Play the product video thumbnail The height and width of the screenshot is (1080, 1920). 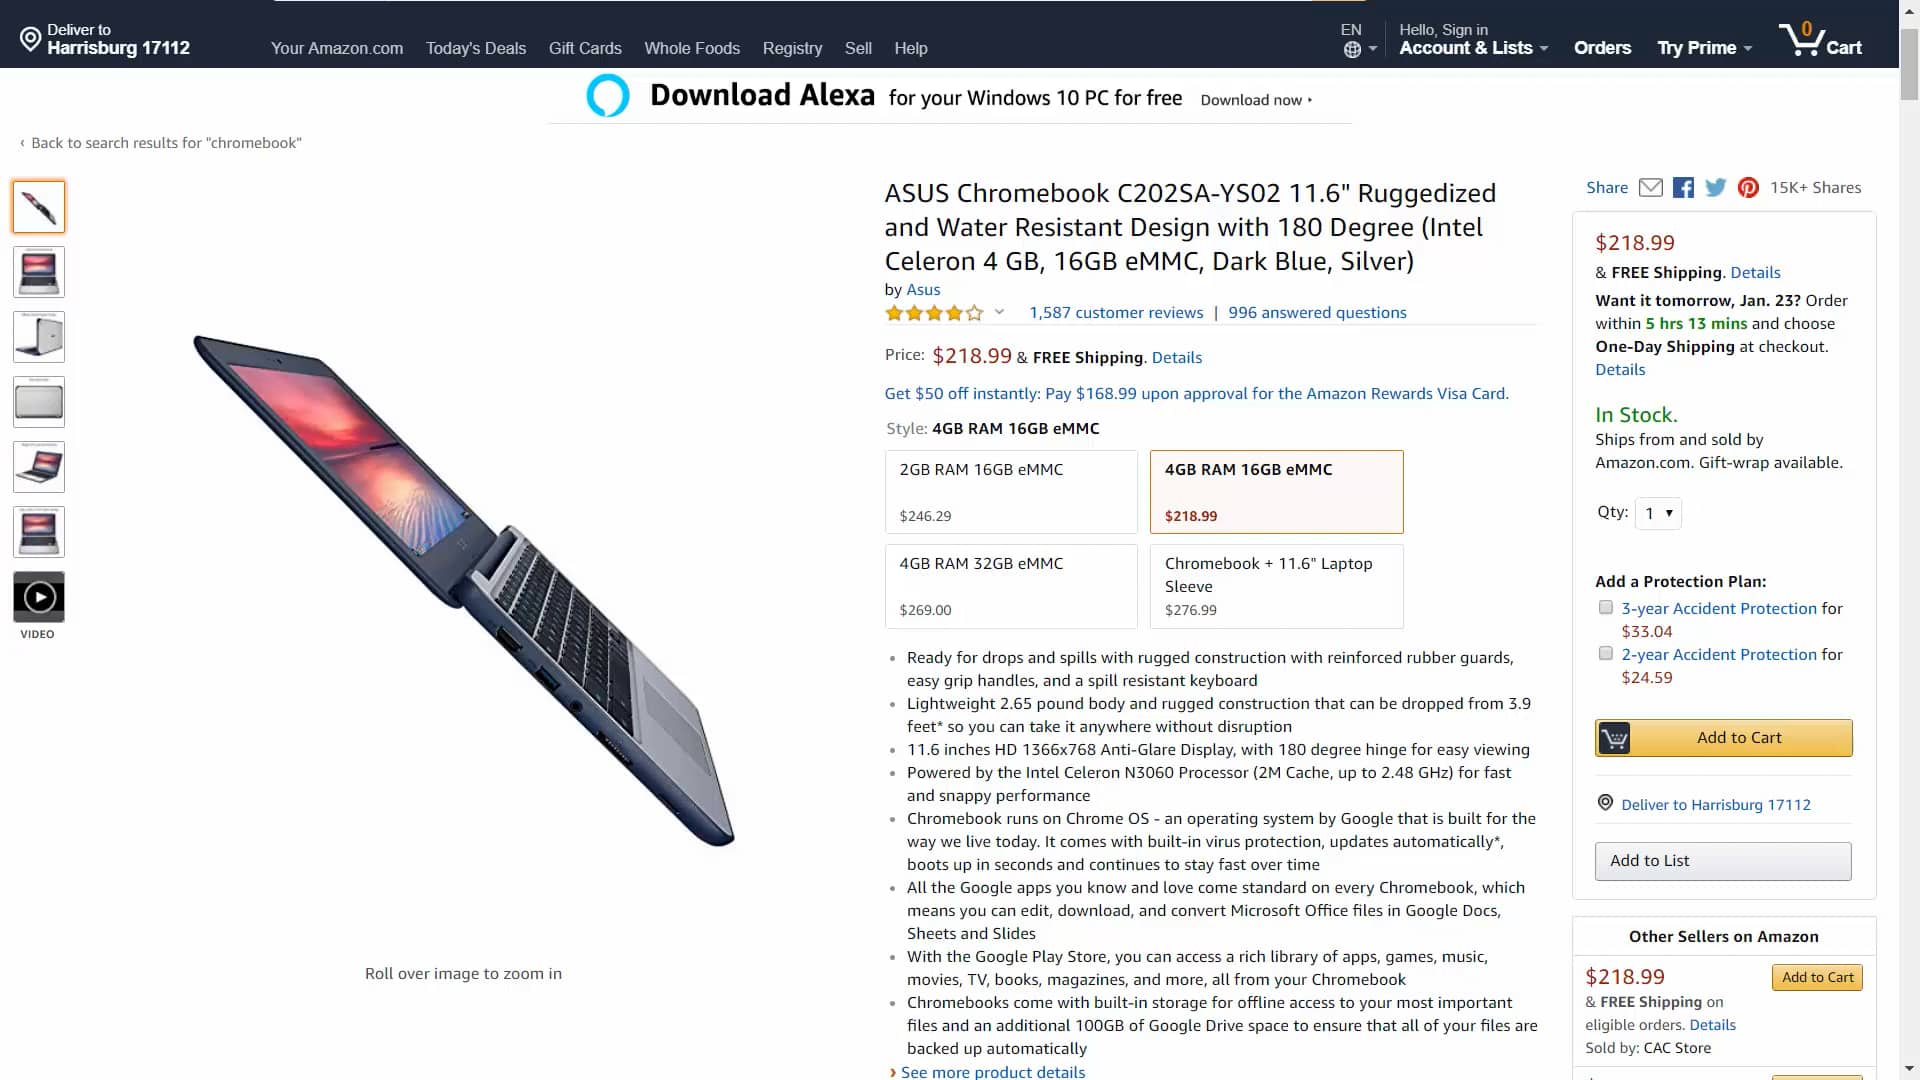pyautogui.click(x=39, y=597)
